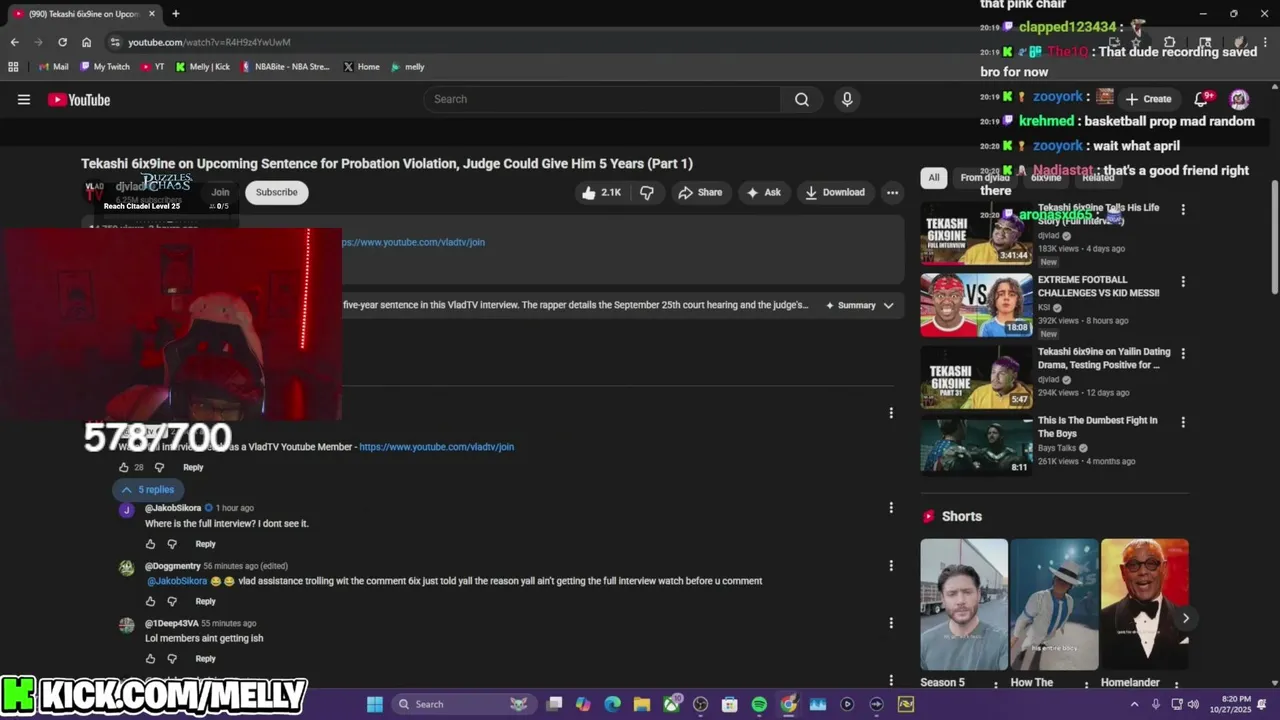
Task: Open options menu for Doggmentry's comment
Action: [x=891, y=566]
